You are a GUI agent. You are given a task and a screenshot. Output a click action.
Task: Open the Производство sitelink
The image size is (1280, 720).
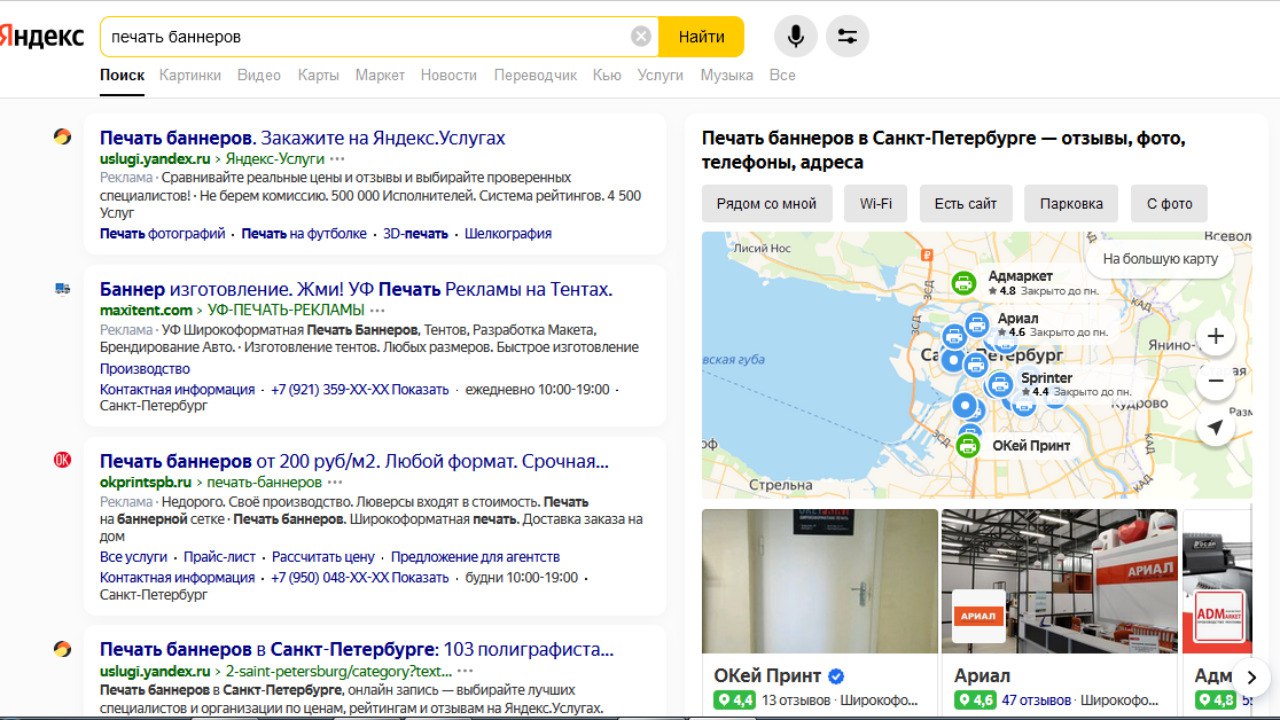tap(145, 369)
